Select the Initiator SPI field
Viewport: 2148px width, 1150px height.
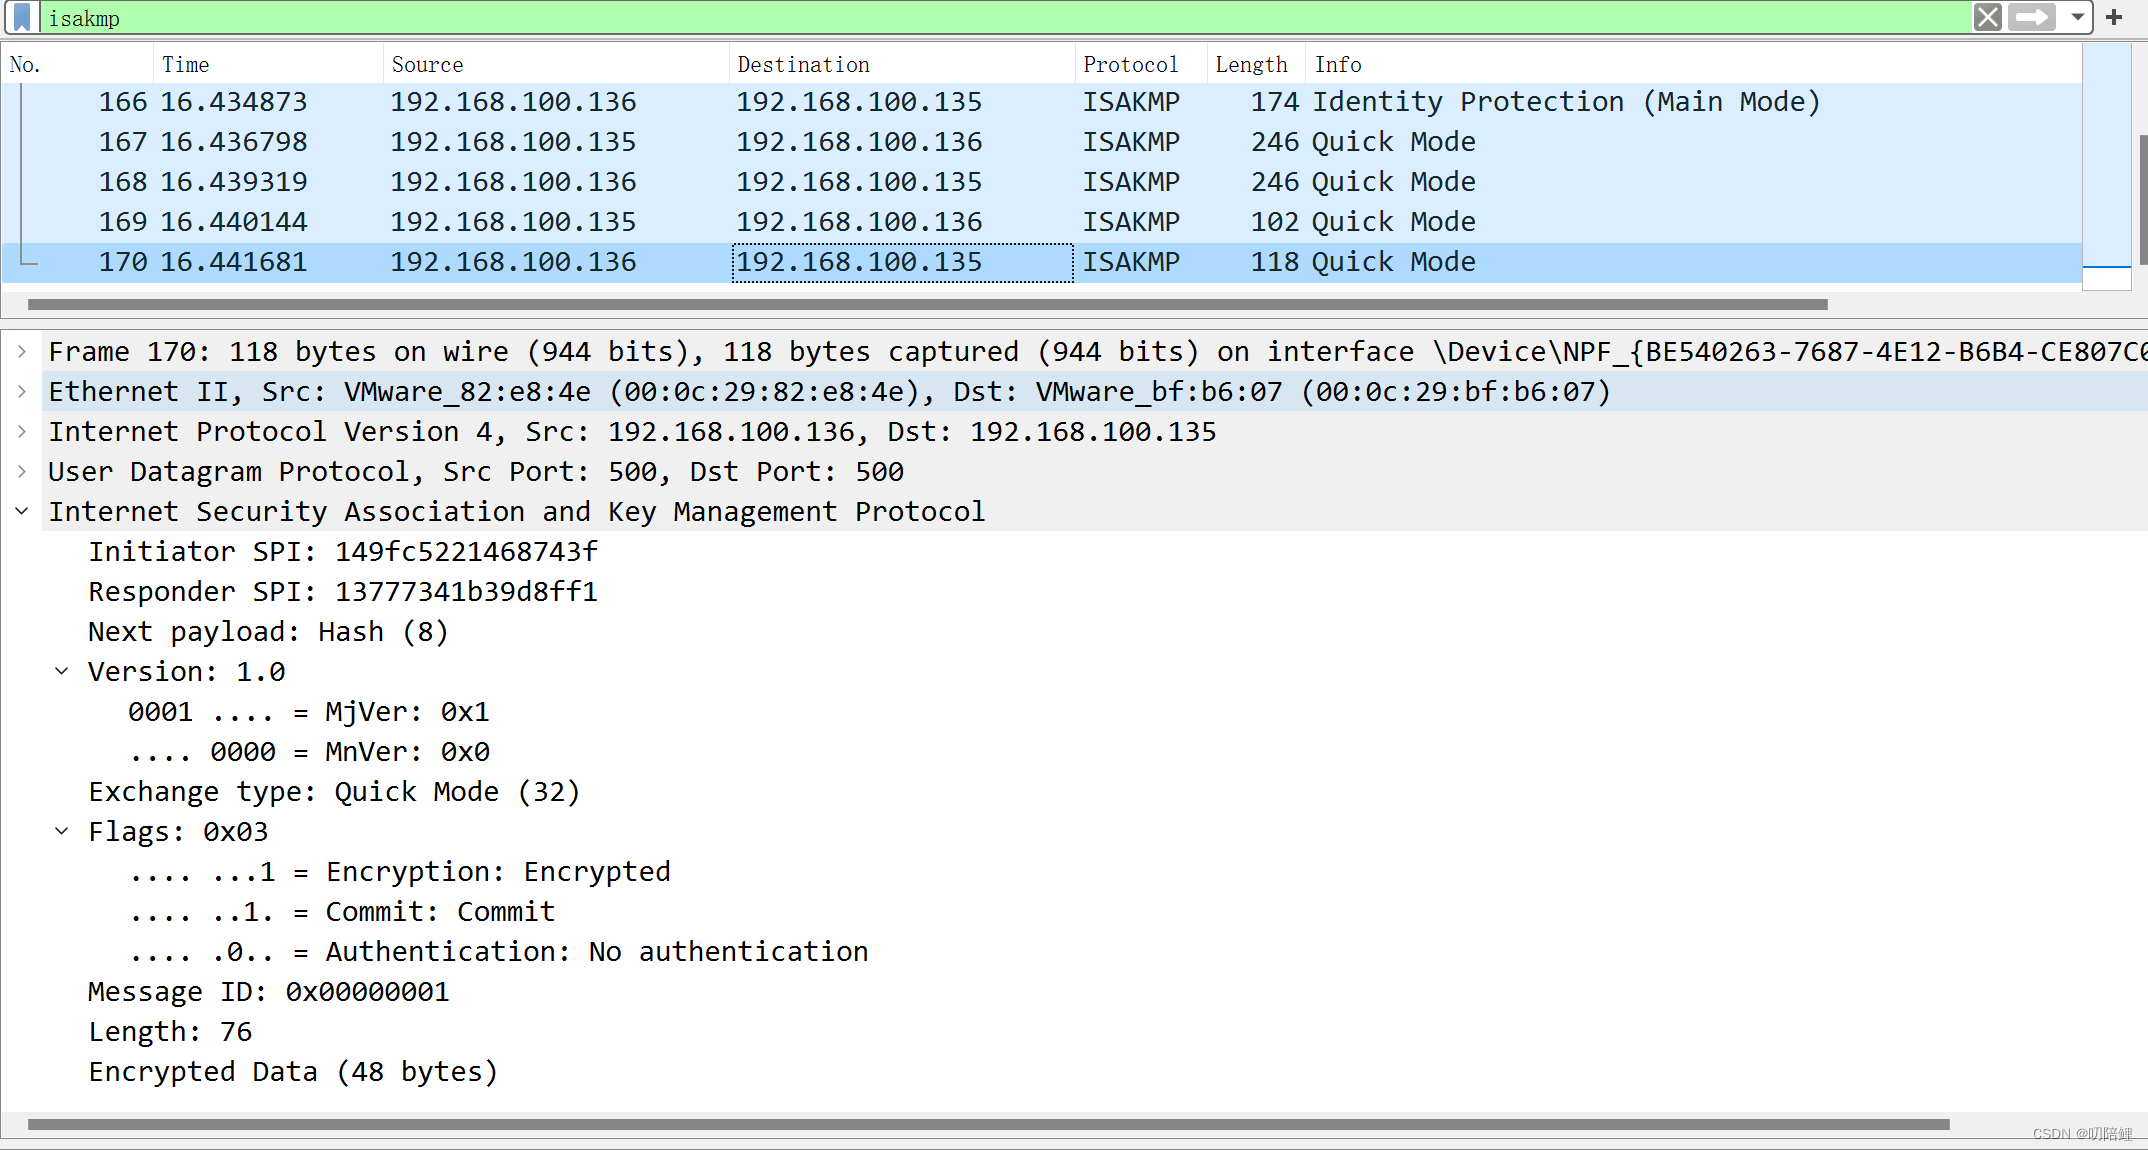click(343, 552)
